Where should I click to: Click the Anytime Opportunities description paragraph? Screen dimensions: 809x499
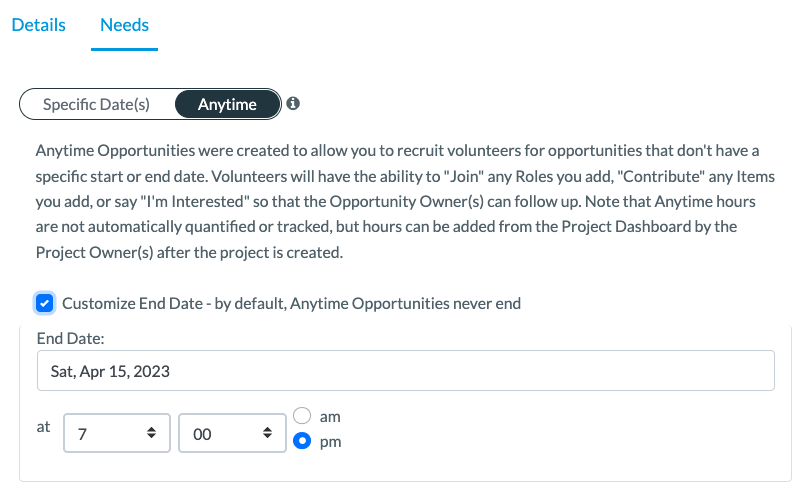click(x=405, y=201)
